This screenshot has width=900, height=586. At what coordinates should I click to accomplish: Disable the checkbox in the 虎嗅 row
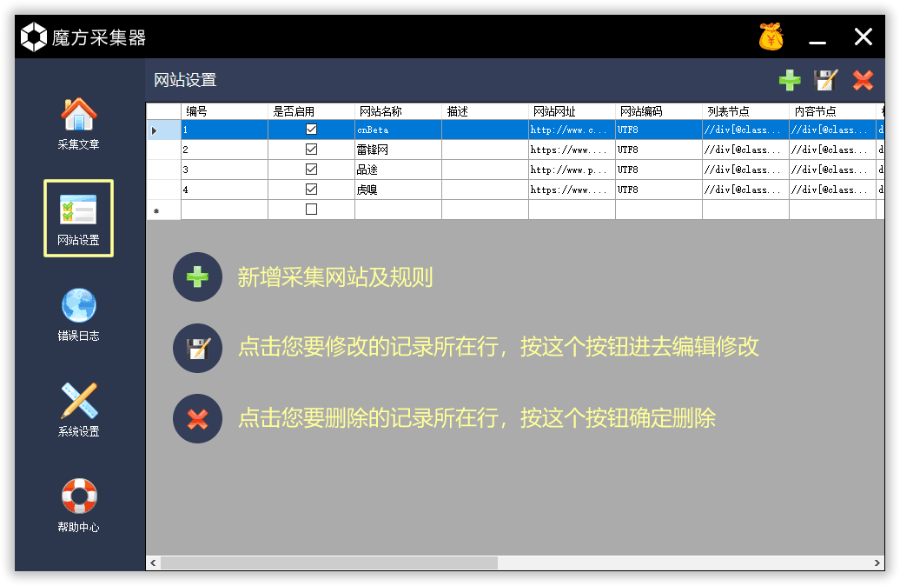pos(311,190)
